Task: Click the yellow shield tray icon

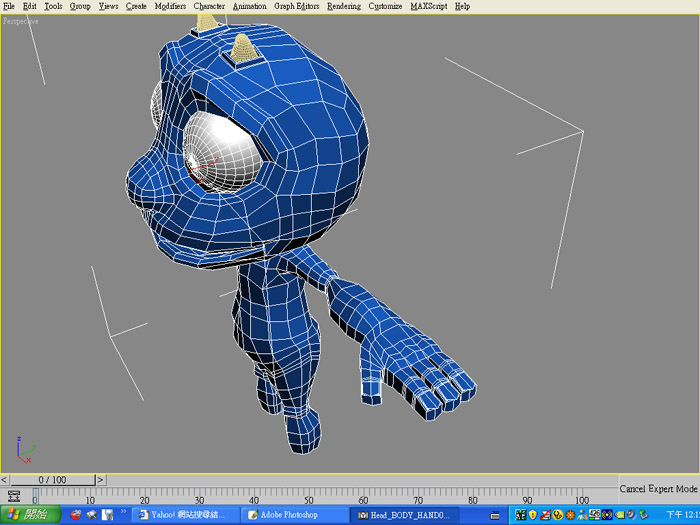Action: pyautogui.click(x=533, y=515)
